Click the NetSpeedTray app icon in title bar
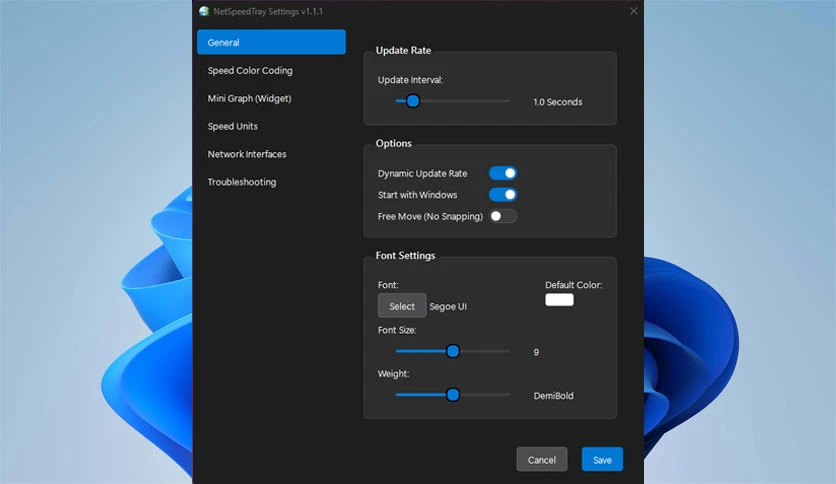 pyautogui.click(x=204, y=11)
